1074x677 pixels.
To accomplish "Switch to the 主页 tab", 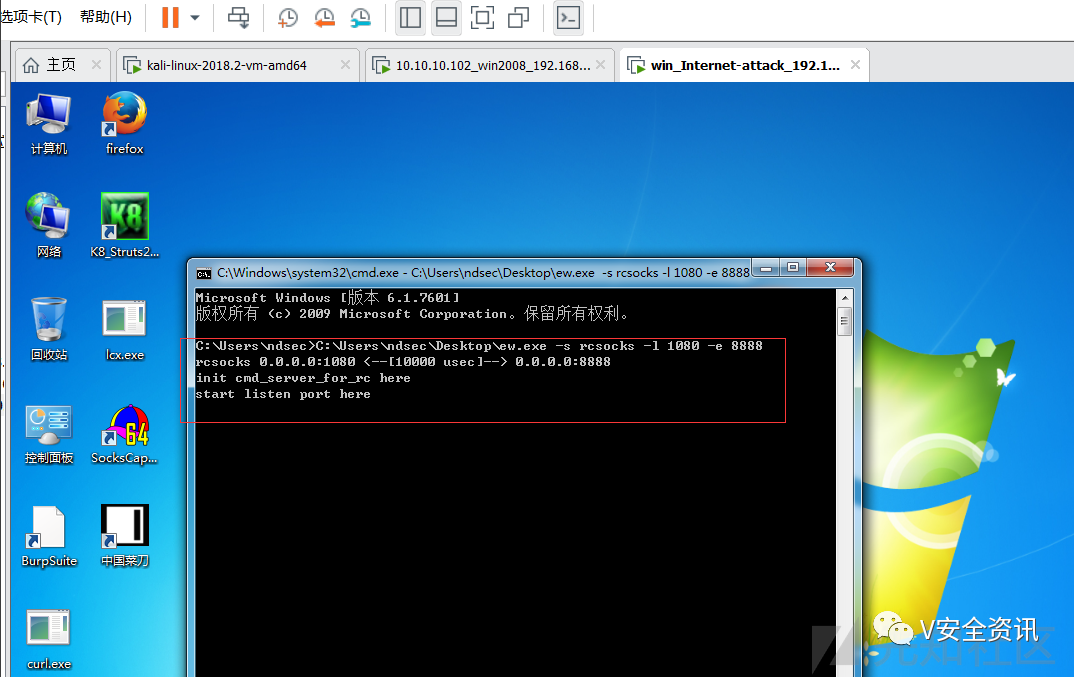I will click(x=61, y=65).
